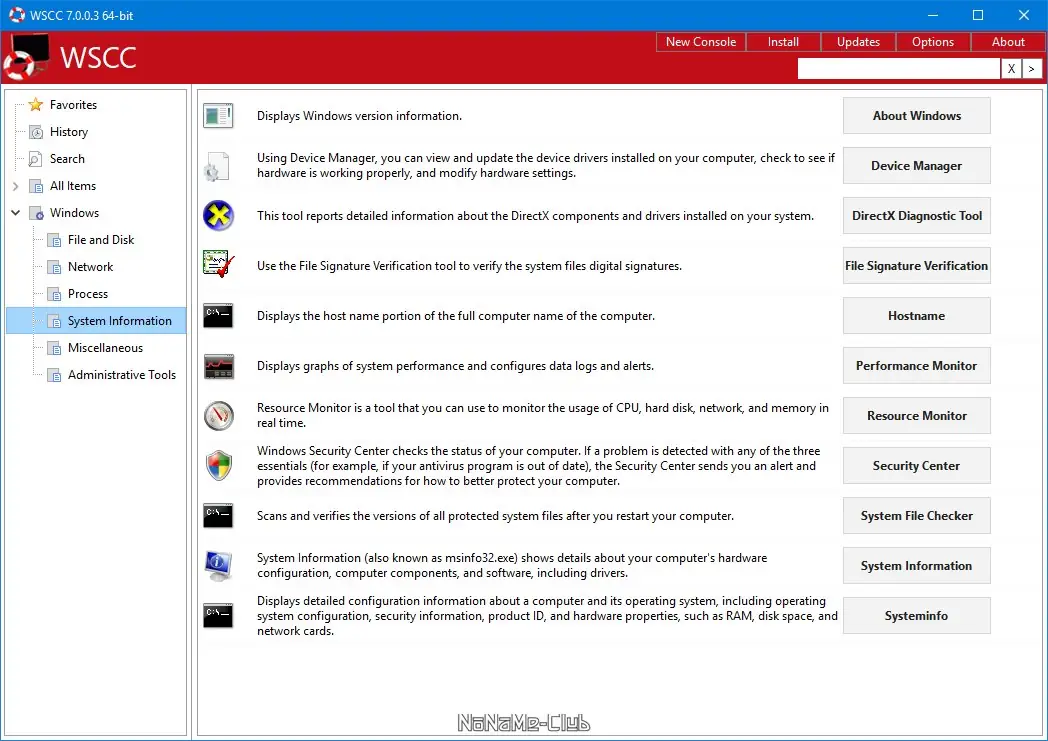The height and width of the screenshot is (741, 1048).
Task: Select Network category
Action: [90, 267]
